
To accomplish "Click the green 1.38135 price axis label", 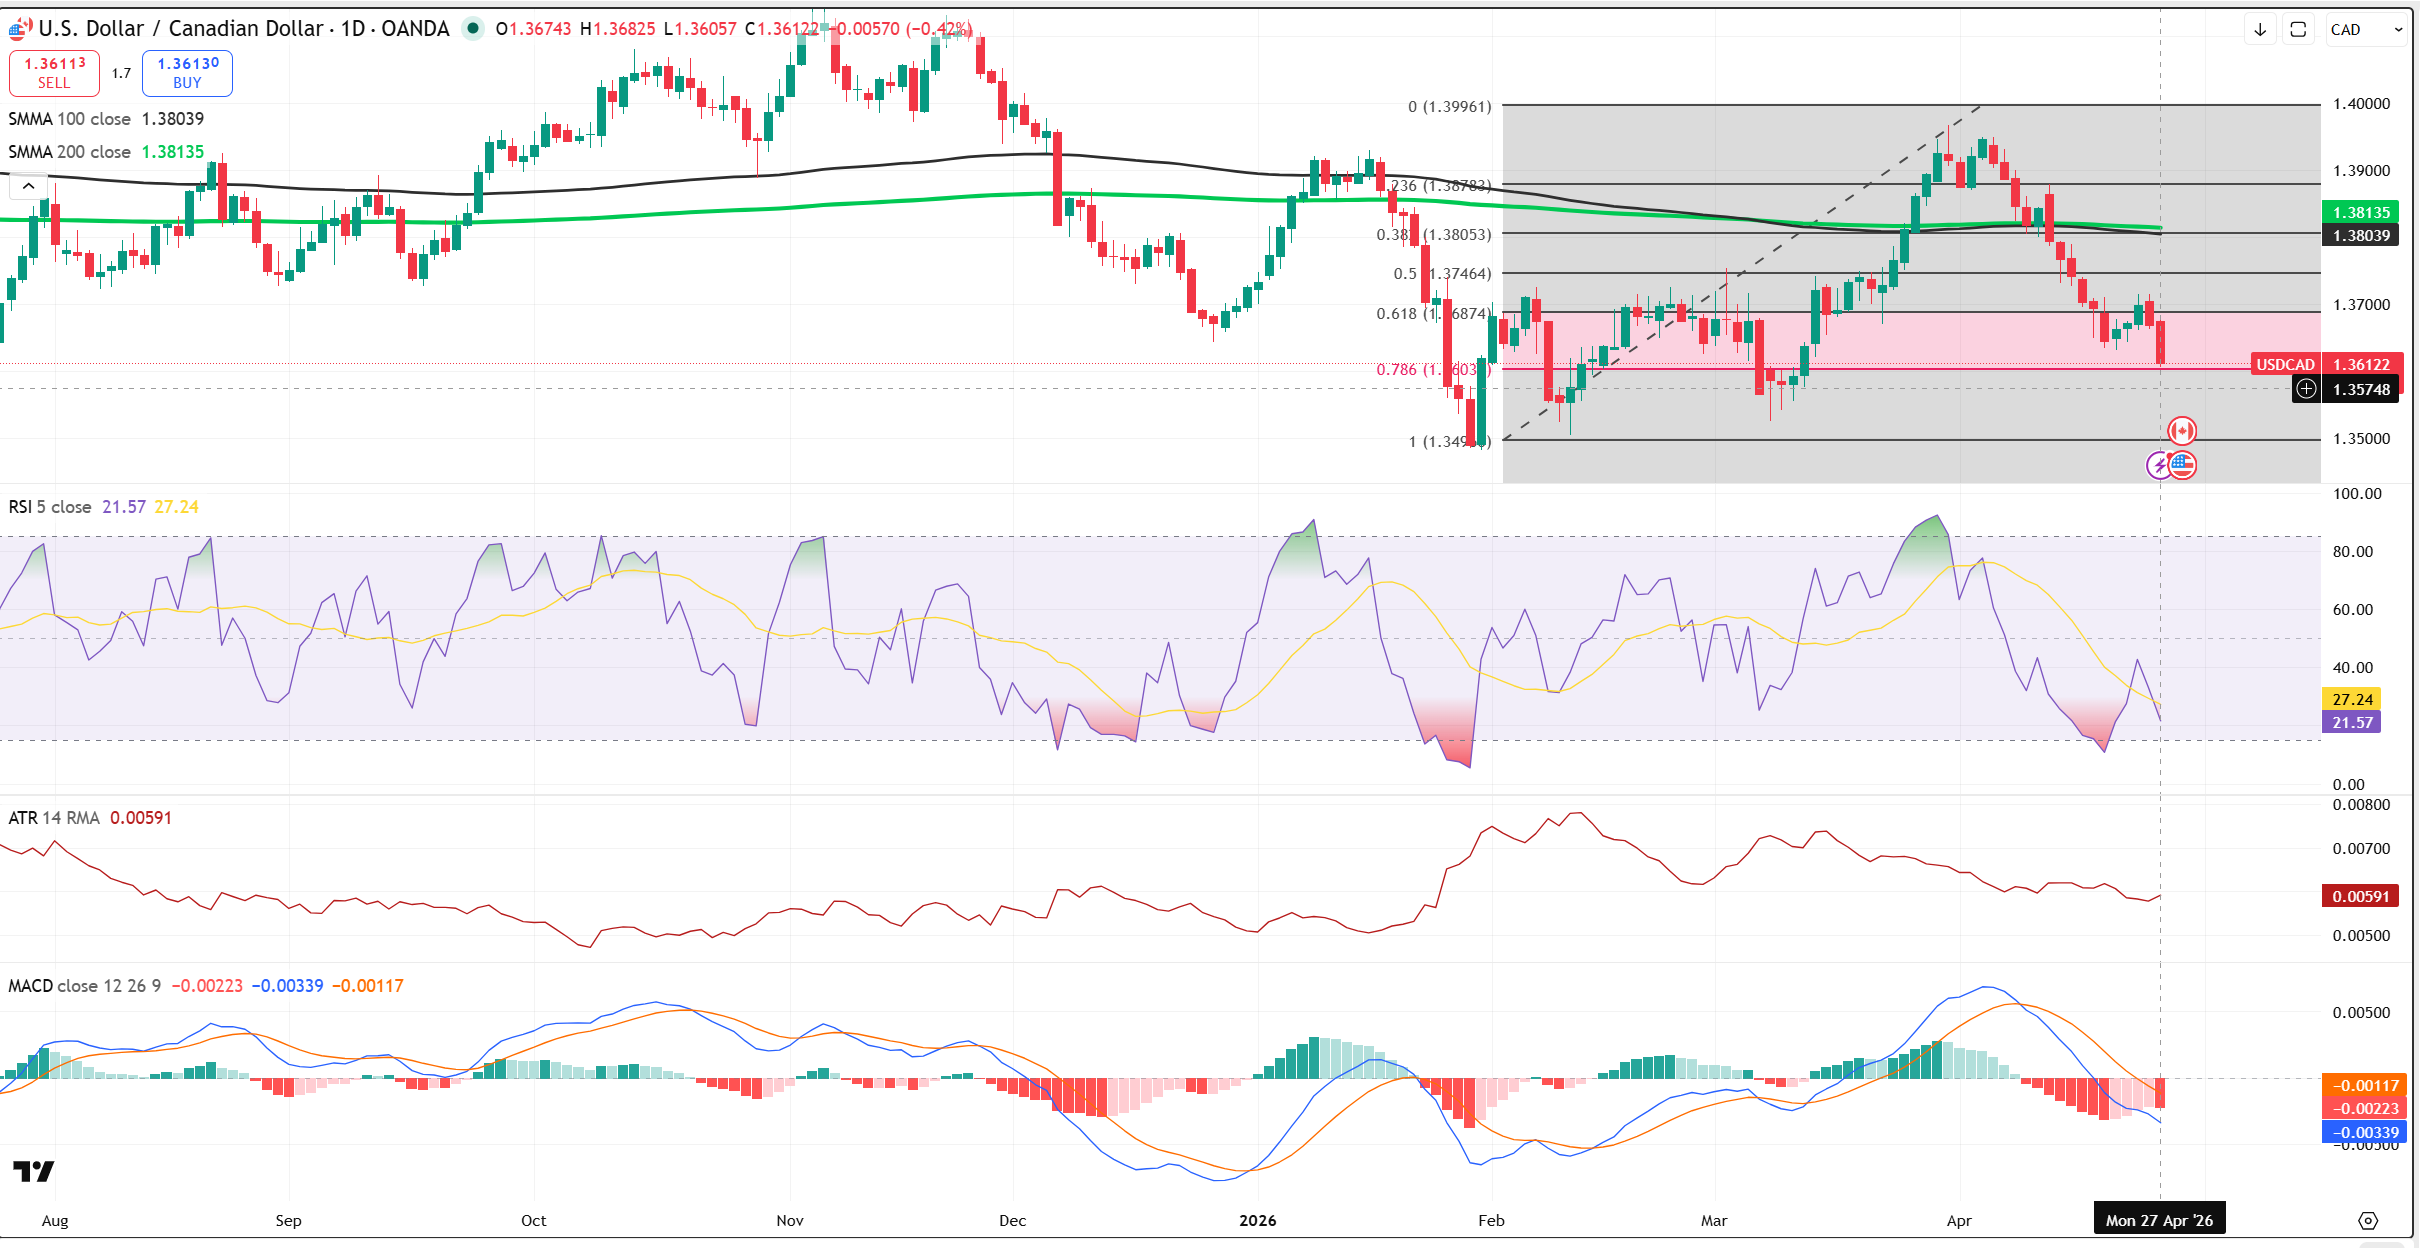I will (x=2360, y=212).
